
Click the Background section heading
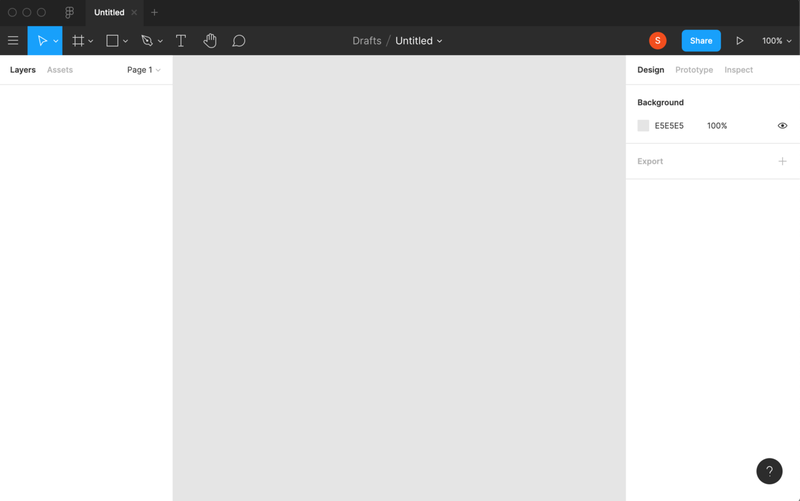660,103
